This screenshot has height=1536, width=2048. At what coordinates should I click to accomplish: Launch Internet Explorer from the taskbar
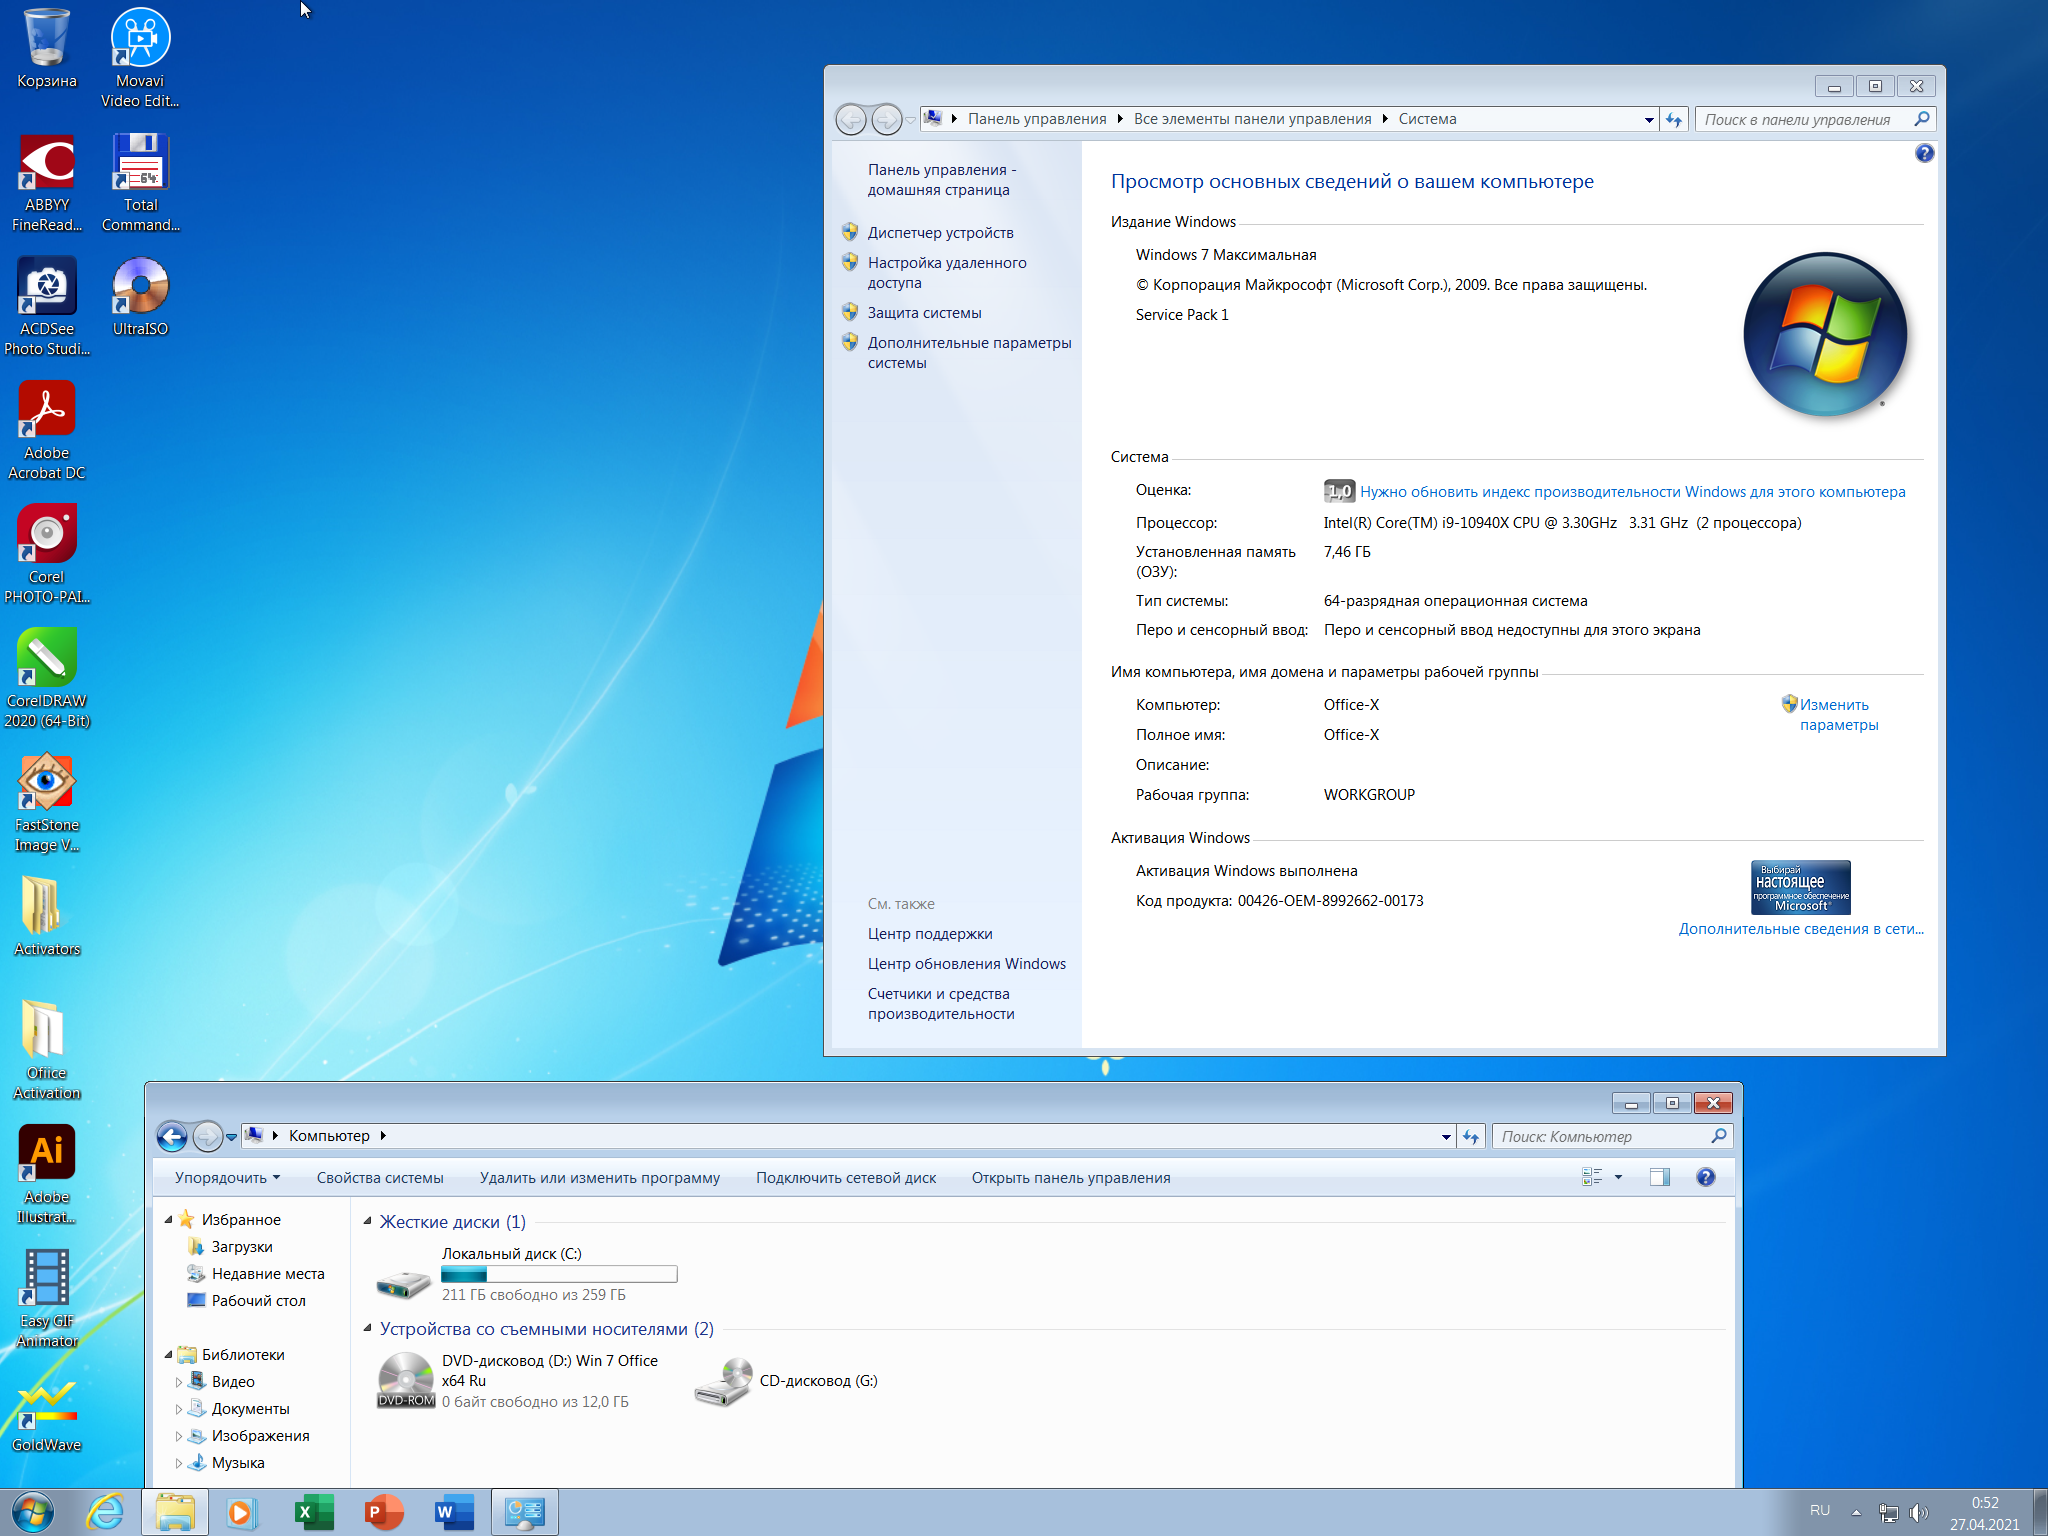(x=105, y=1512)
